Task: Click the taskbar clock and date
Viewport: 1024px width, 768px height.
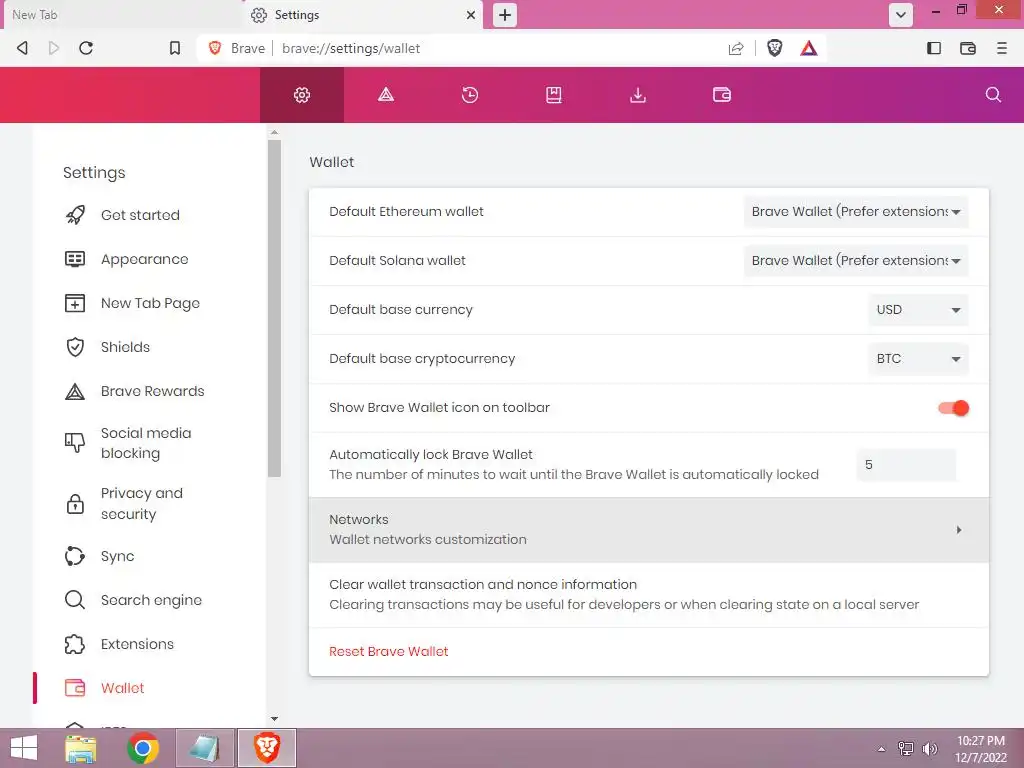Action: [981, 749]
